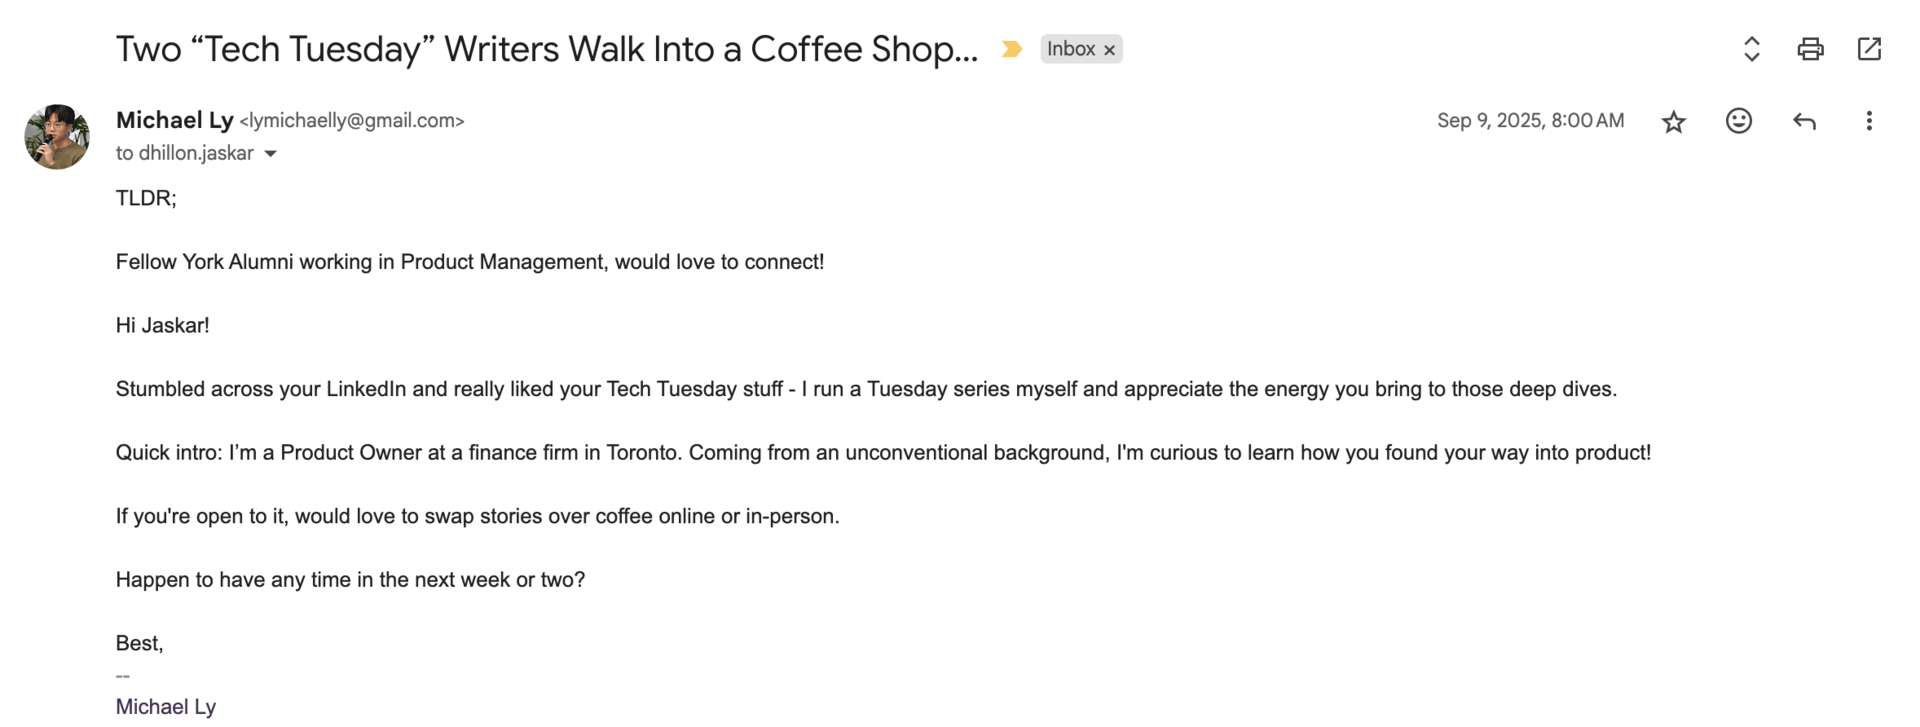
Task: Click the "to dhillon.jaskar" recipient text
Action: click(185, 153)
